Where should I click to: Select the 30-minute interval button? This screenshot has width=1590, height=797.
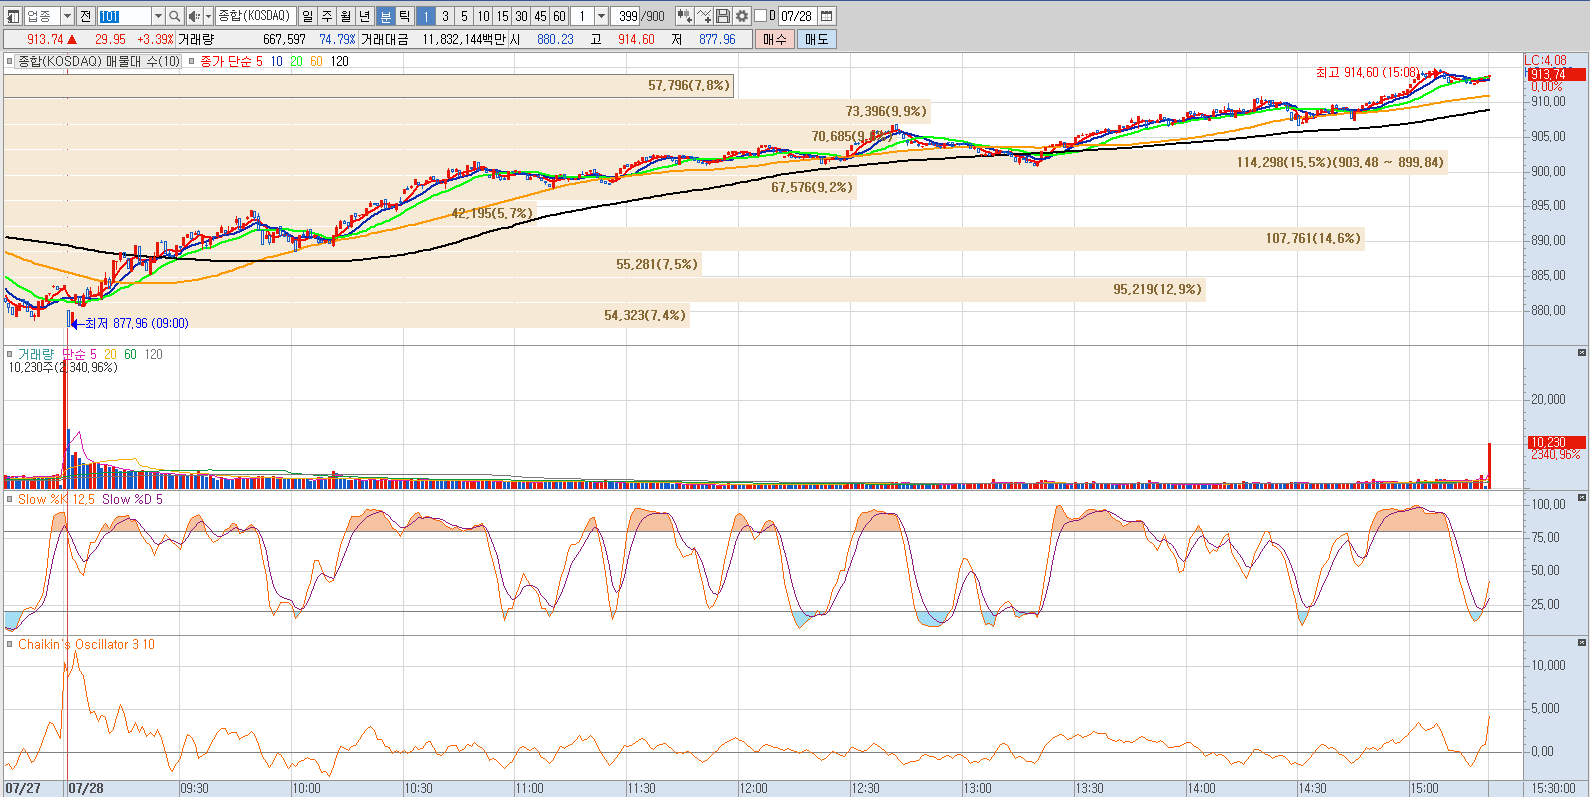pyautogui.click(x=521, y=16)
